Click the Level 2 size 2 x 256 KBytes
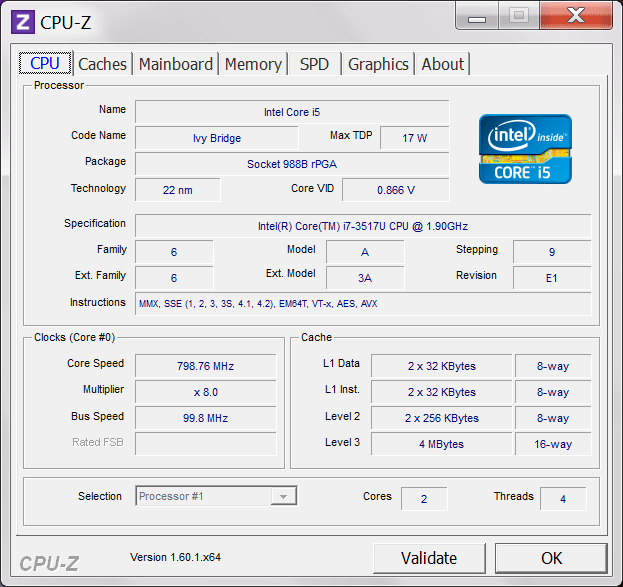The height and width of the screenshot is (587, 623). click(441, 418)
